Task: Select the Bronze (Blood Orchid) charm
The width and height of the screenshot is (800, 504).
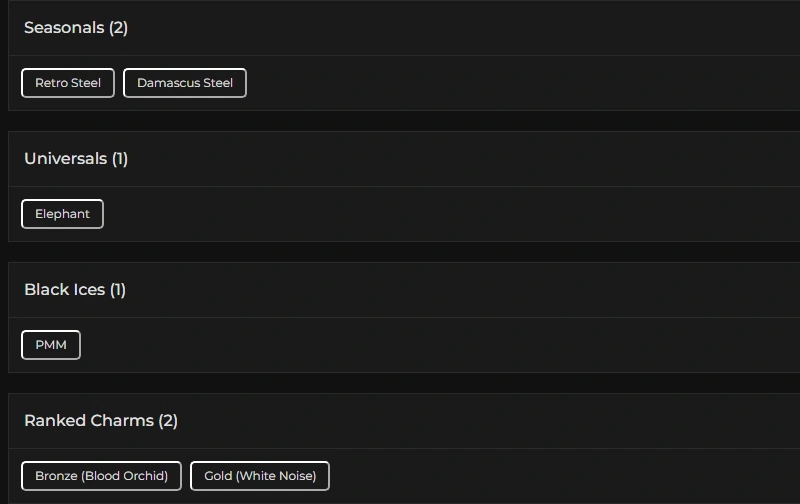Action: pos(101,476)
